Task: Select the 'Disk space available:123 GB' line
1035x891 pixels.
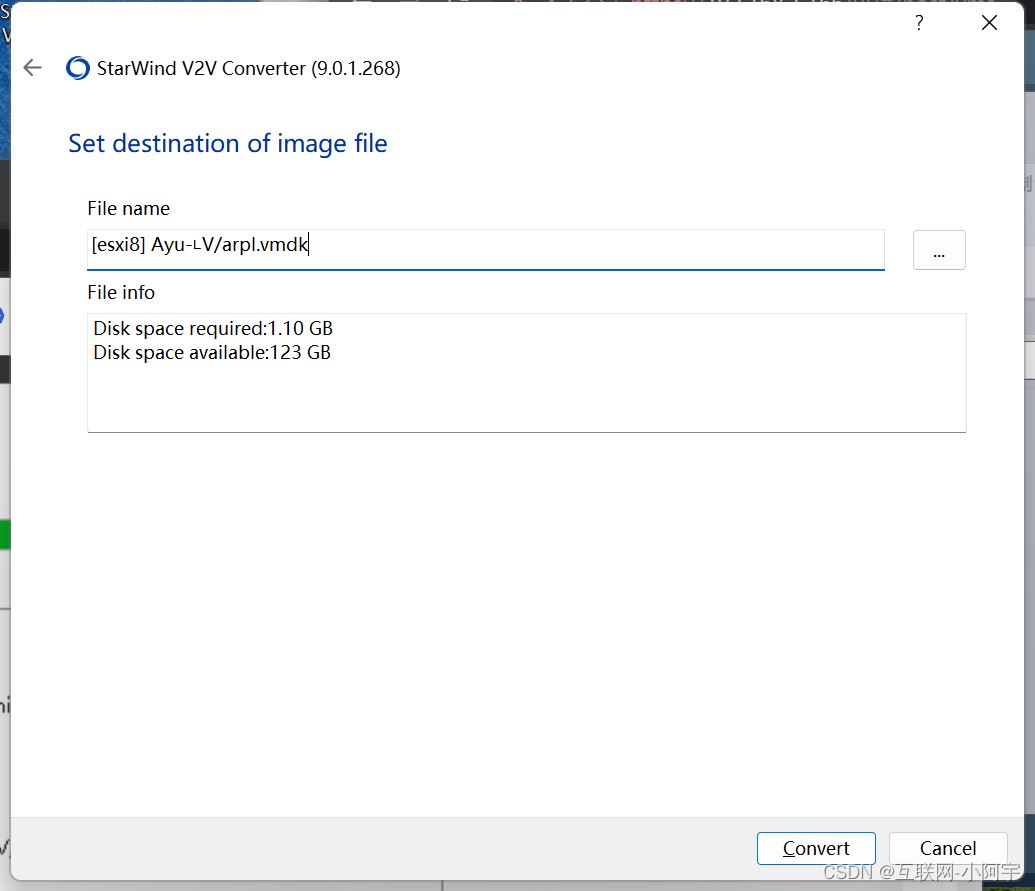Action: (x=212, y=352)
